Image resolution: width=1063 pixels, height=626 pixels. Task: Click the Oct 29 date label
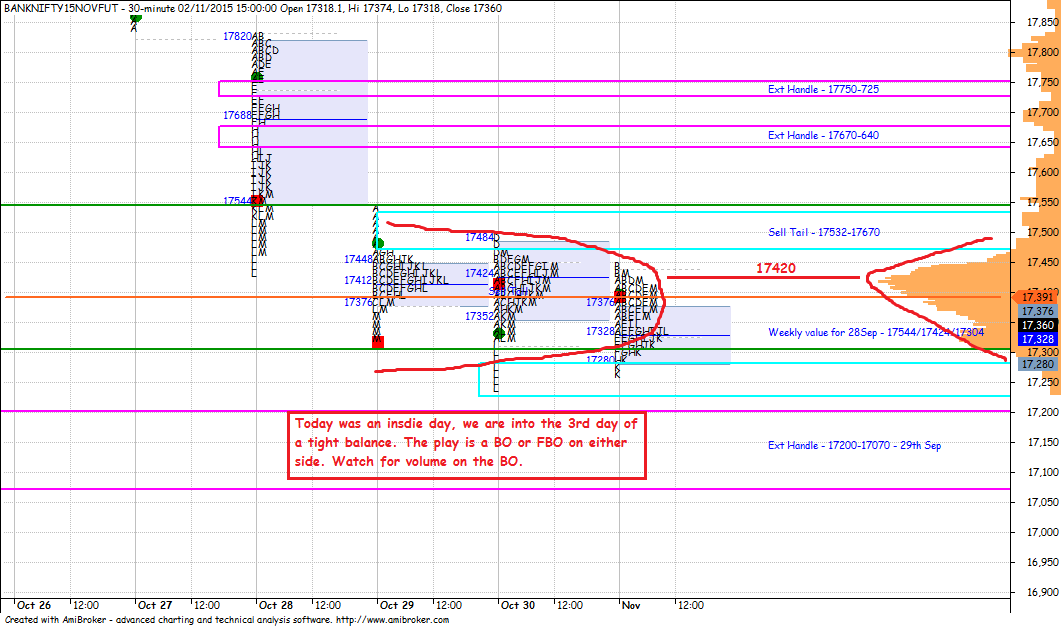click(397, 605)
